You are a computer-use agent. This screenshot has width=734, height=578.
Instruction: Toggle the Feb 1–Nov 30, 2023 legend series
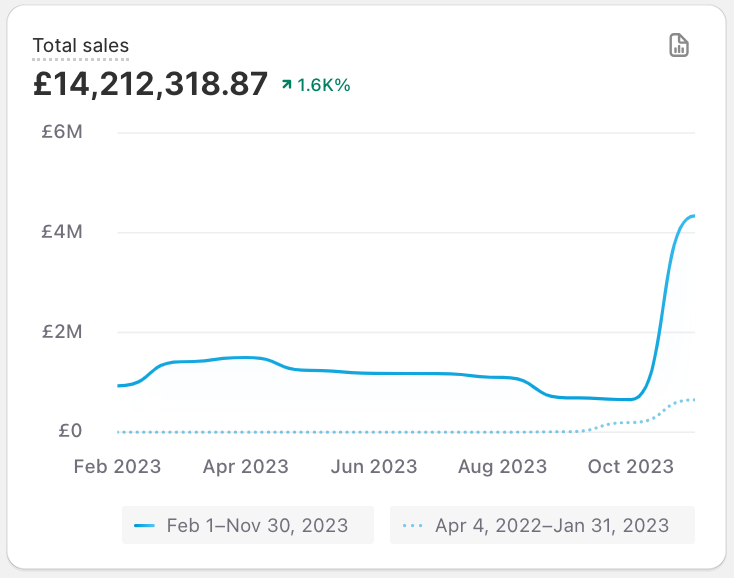point(247,525)
